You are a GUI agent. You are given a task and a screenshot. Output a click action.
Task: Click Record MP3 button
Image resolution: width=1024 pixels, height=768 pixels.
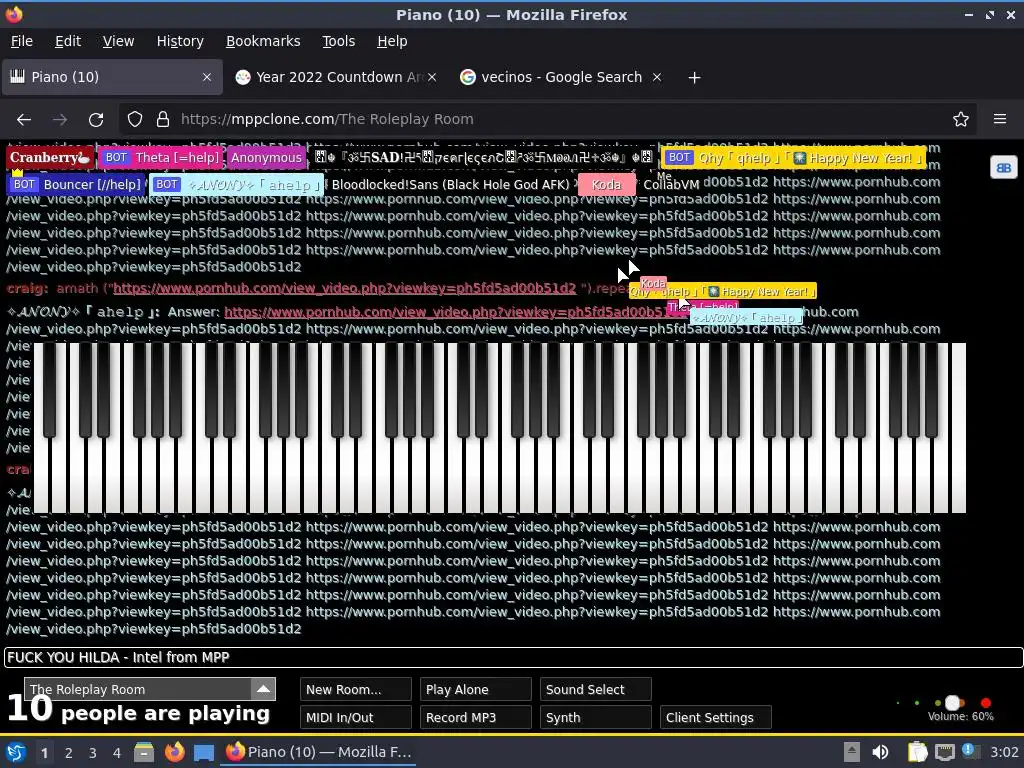point(475,718)
